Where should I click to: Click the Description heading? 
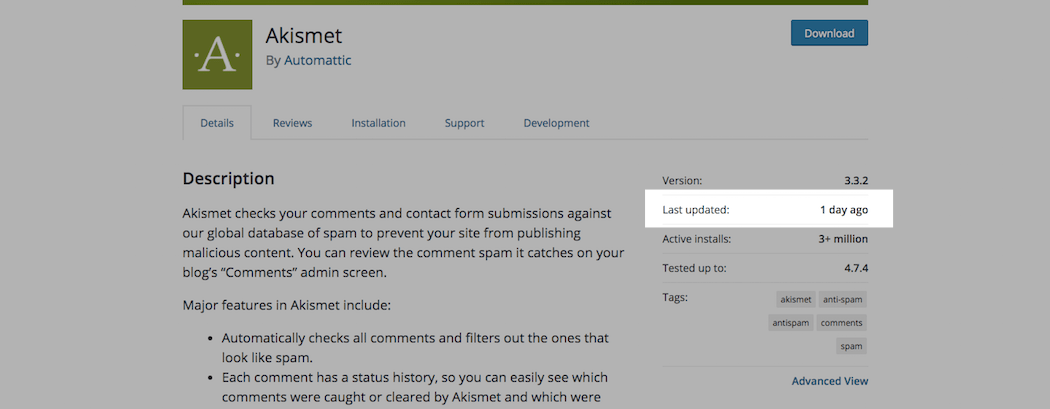[228, 179]
